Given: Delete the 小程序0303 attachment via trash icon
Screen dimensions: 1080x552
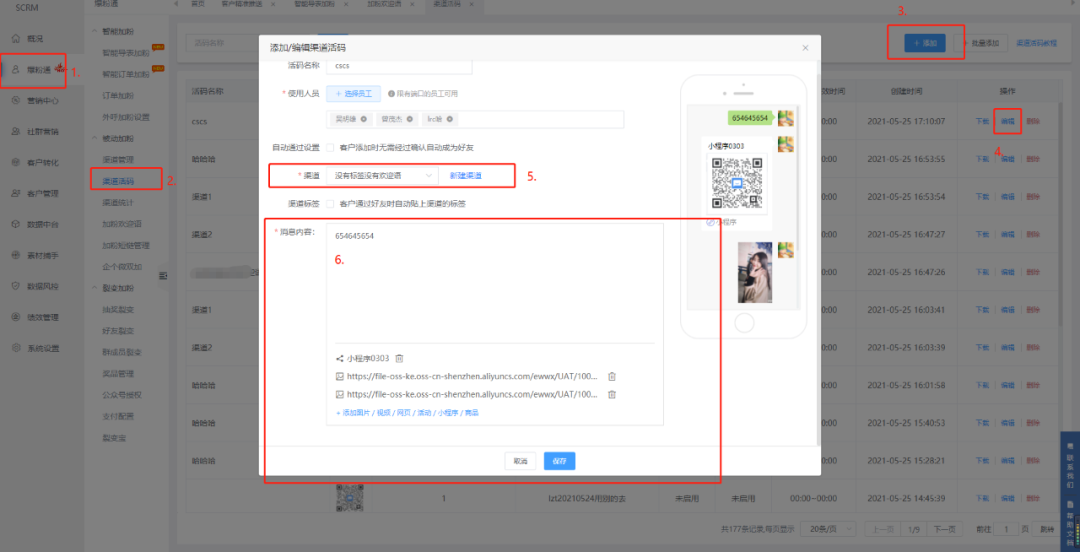Looking at the screenshot, I should [399, 358].
